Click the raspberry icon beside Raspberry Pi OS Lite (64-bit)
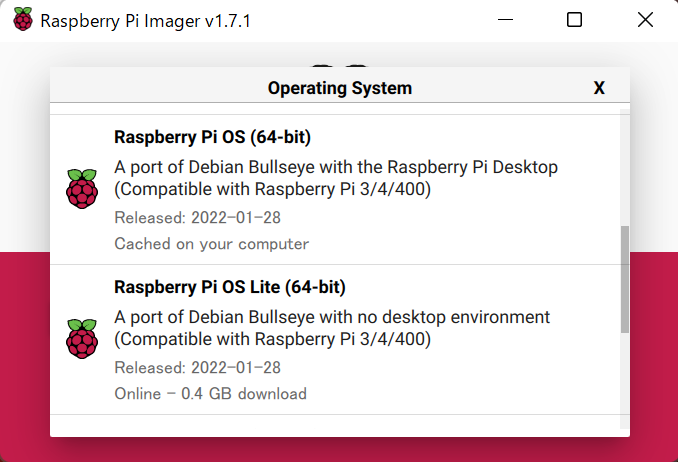Viewport: 678px width, 462px height. 82,339
